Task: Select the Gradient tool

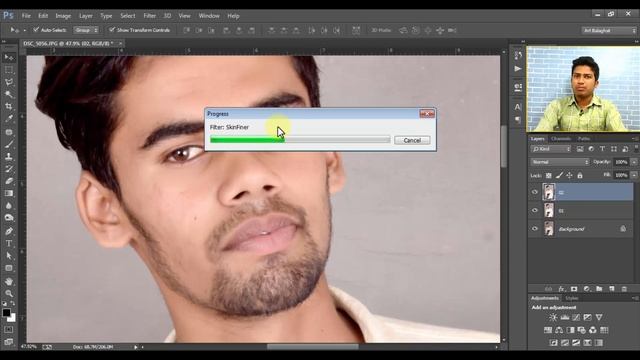Action: 9,193
